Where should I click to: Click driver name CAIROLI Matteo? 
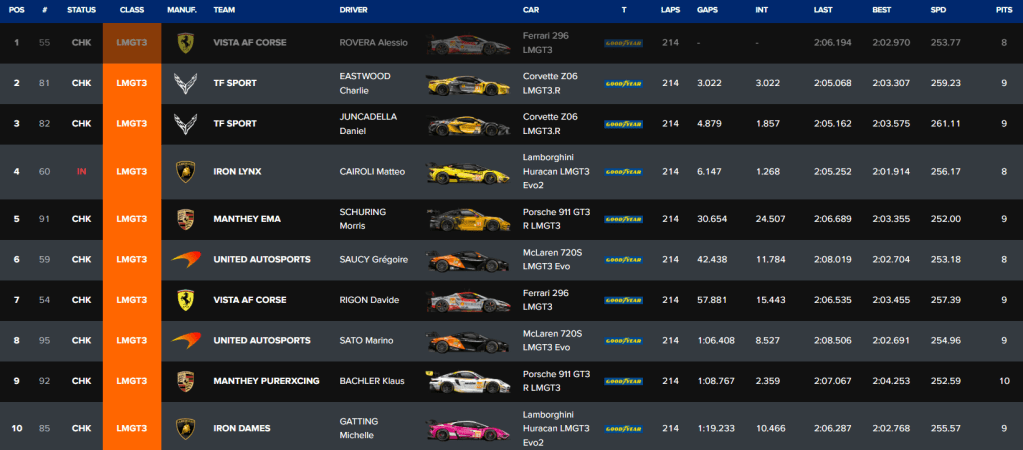click(373, 172)
